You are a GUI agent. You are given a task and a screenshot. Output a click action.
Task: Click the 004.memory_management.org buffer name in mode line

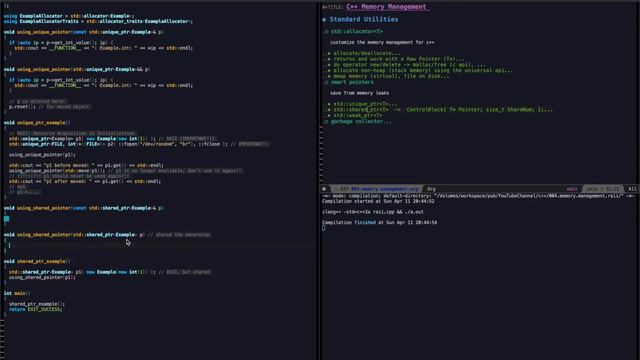[x=385, y=189]
